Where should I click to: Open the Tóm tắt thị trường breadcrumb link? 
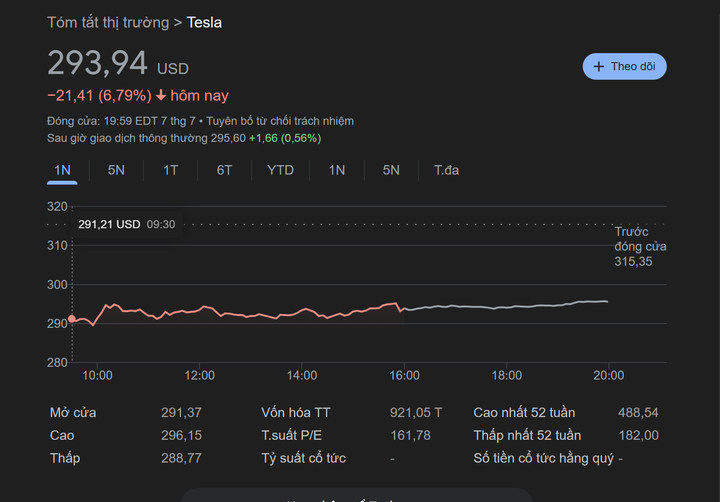tap(108, 22)
